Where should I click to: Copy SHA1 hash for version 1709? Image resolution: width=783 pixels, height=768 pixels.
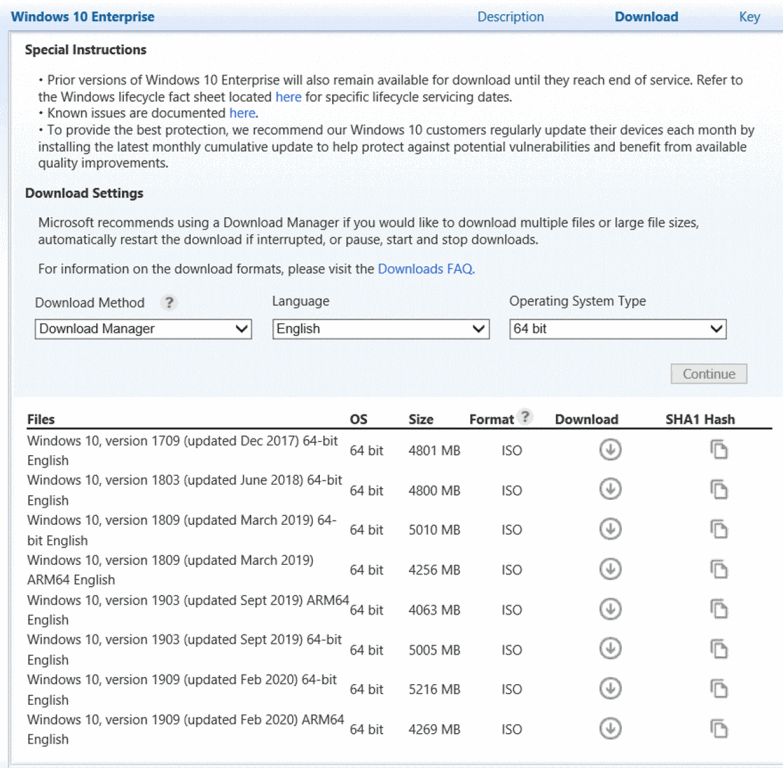point(718,450)
